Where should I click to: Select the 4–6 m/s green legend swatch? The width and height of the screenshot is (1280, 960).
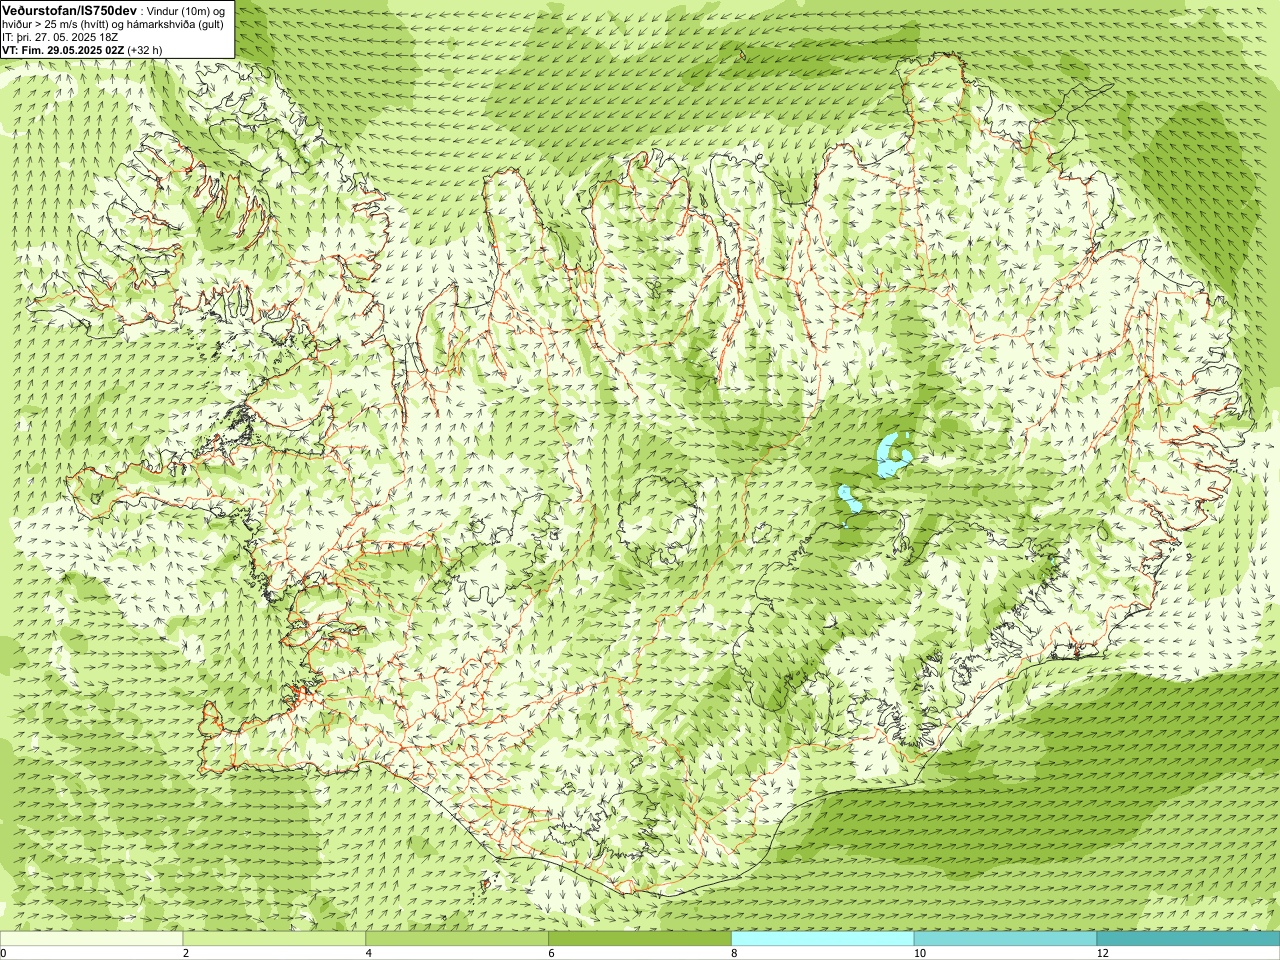point(457,939)
